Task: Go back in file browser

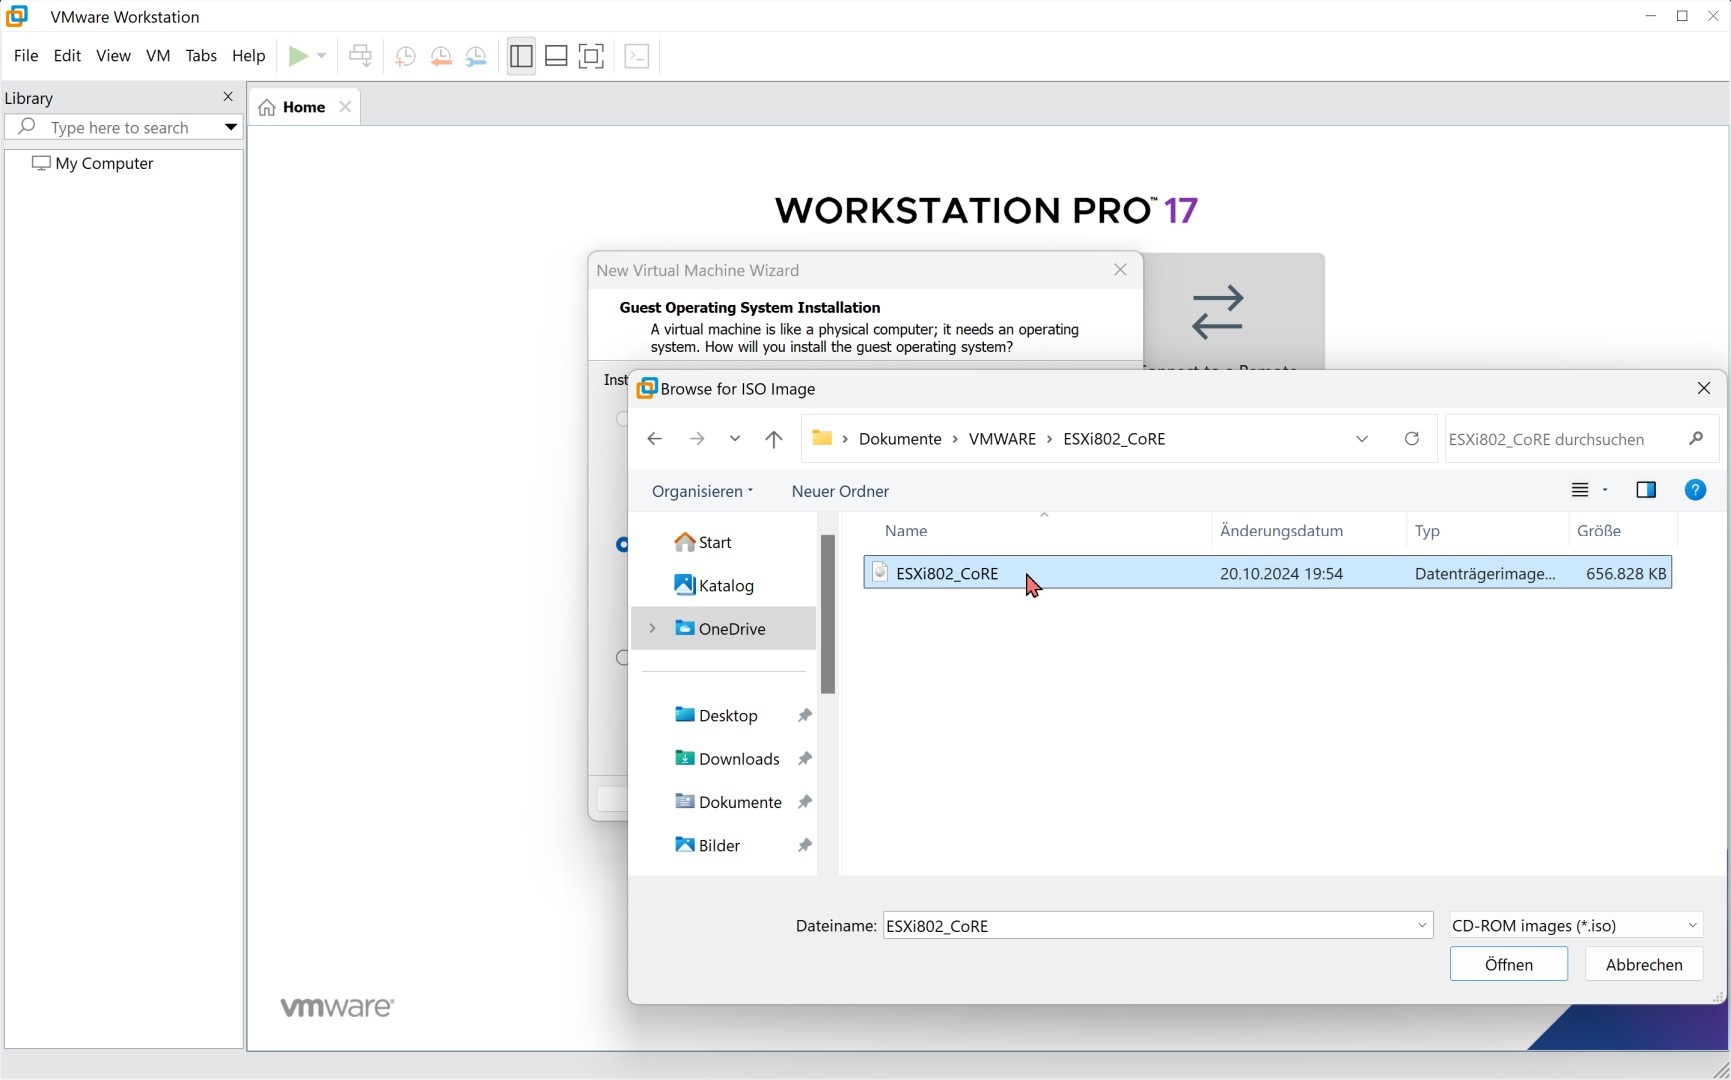Action: pyautogui.click(x=654, y=439)
